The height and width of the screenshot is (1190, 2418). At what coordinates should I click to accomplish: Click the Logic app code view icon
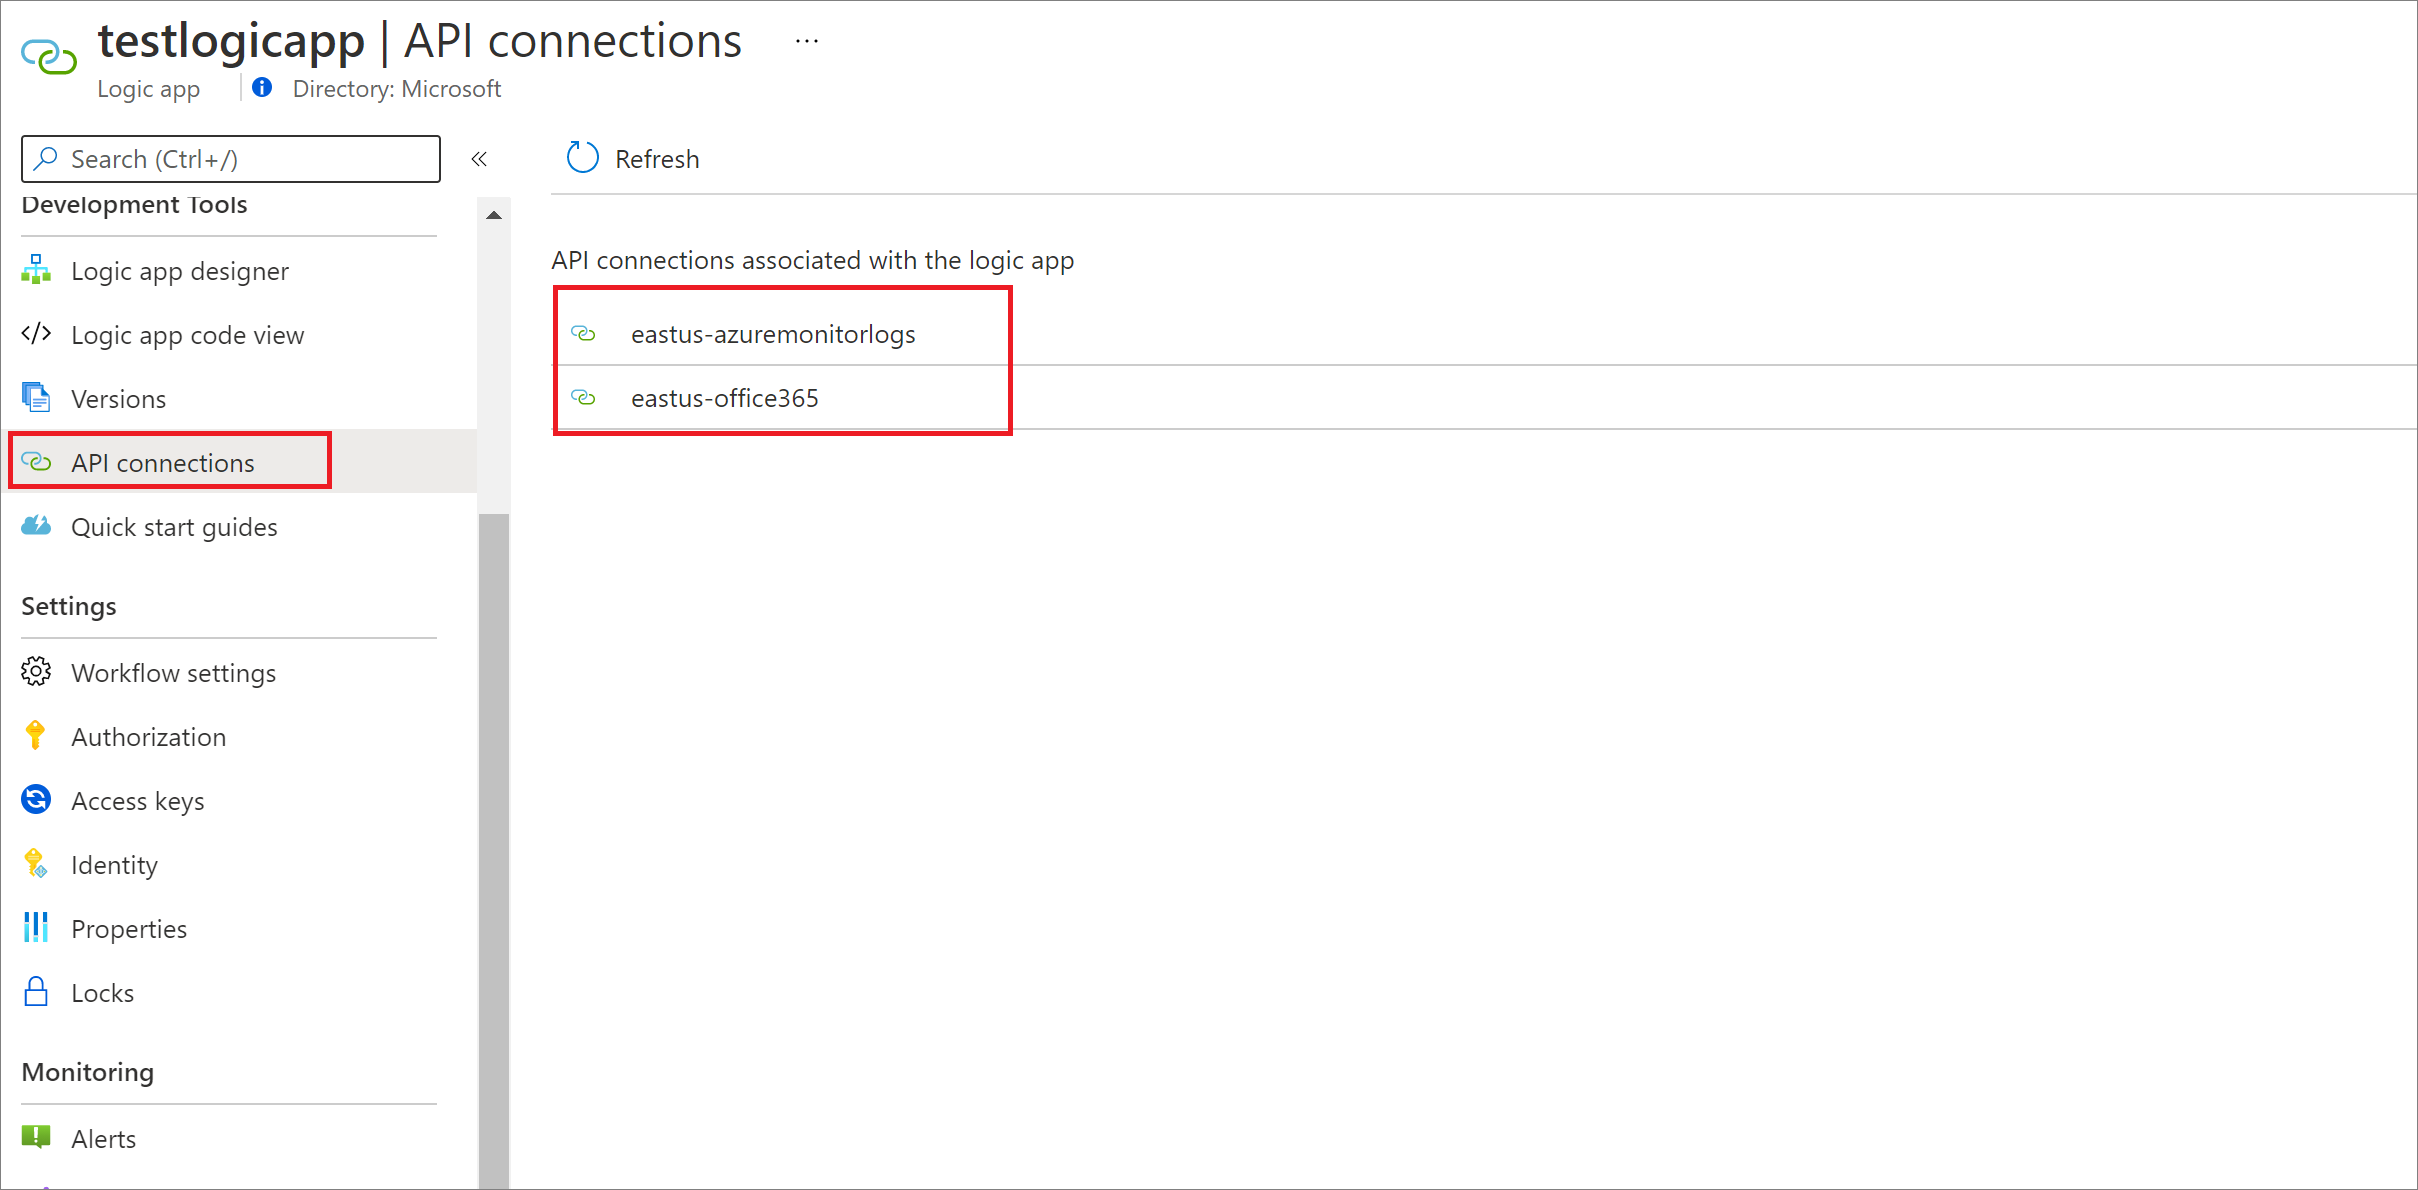coord(36,334)
